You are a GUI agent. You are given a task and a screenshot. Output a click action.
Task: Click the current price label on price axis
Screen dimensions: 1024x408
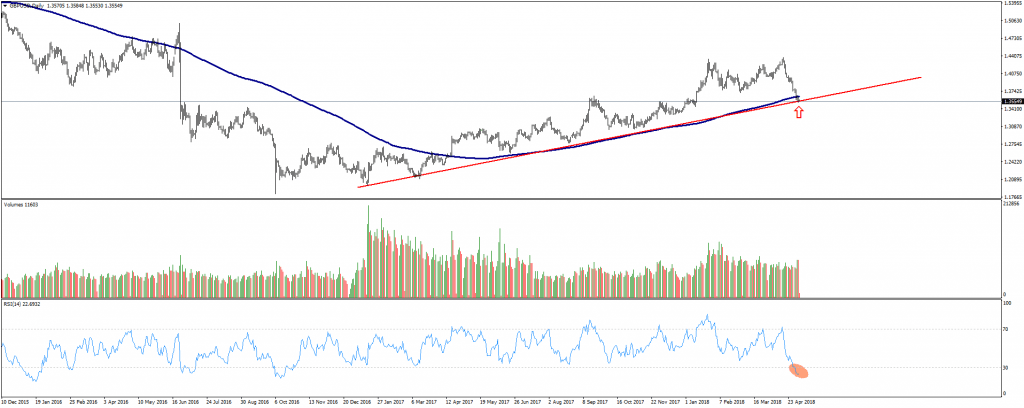click(x=1011, y=101)
